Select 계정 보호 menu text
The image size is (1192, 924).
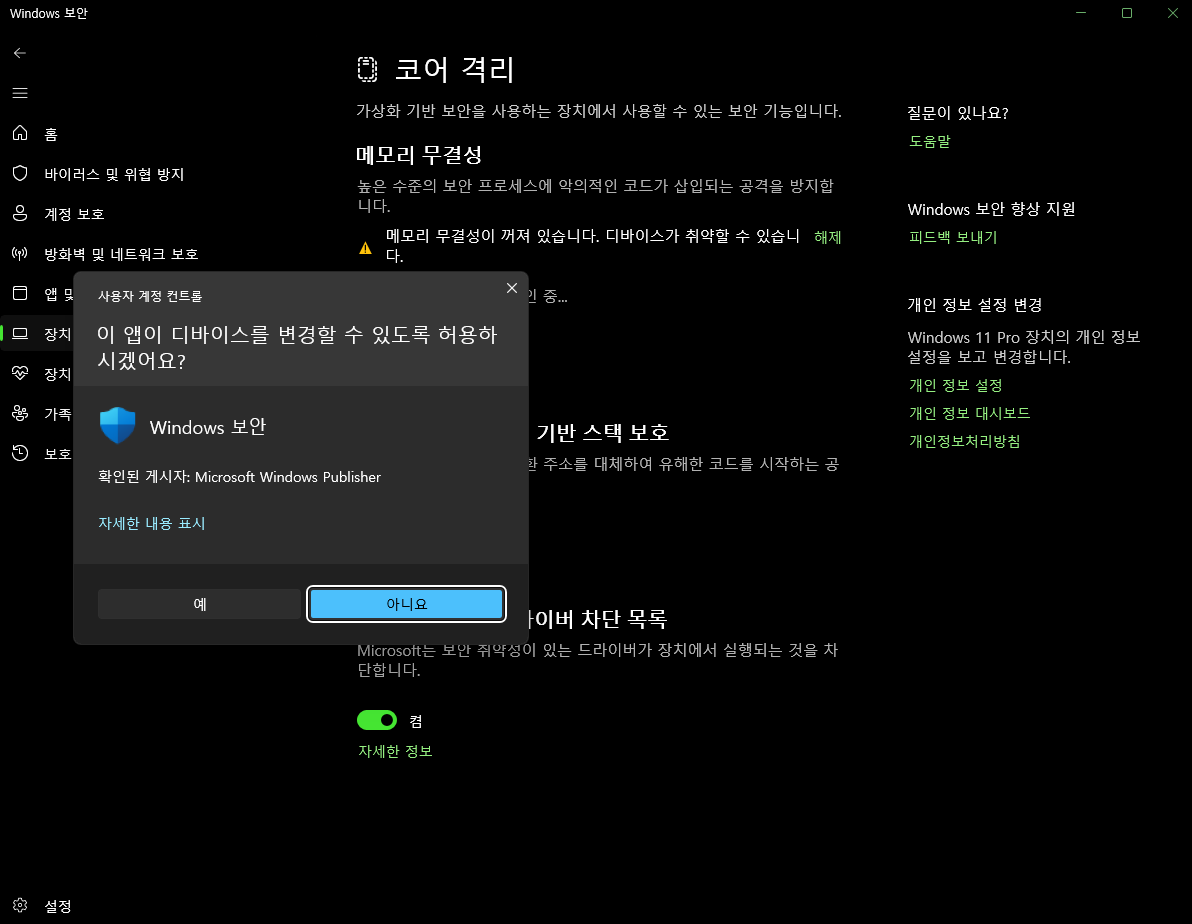(74, 214)
